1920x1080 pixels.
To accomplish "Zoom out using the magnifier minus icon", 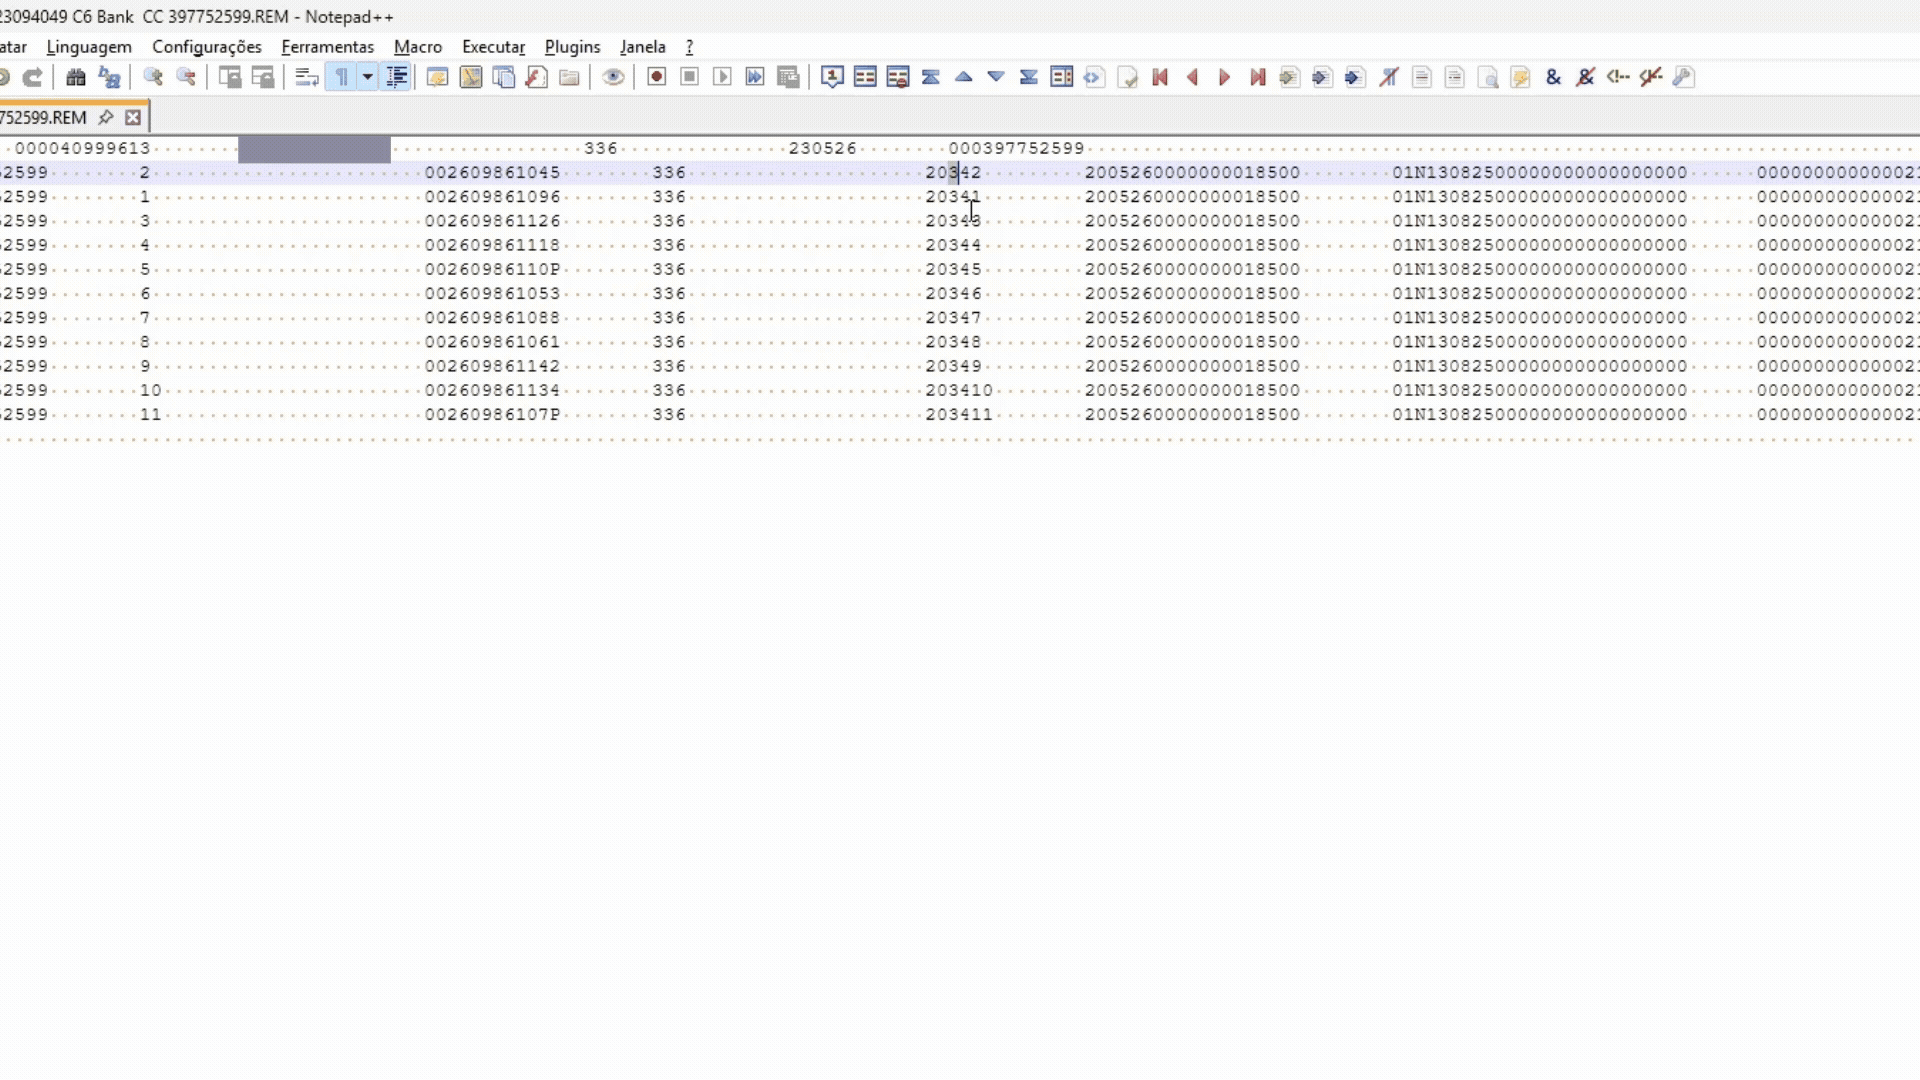I will (x=186, y=77).
